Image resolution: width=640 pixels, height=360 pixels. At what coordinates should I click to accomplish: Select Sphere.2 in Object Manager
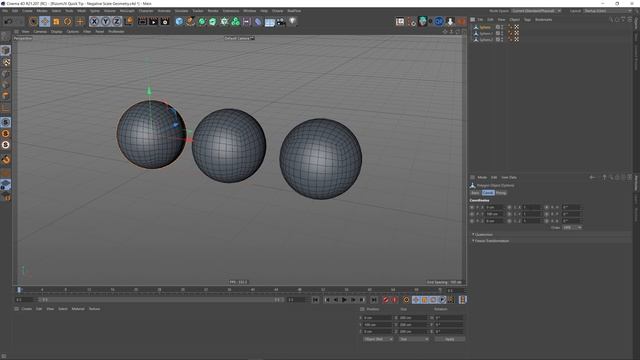(486, 40)
